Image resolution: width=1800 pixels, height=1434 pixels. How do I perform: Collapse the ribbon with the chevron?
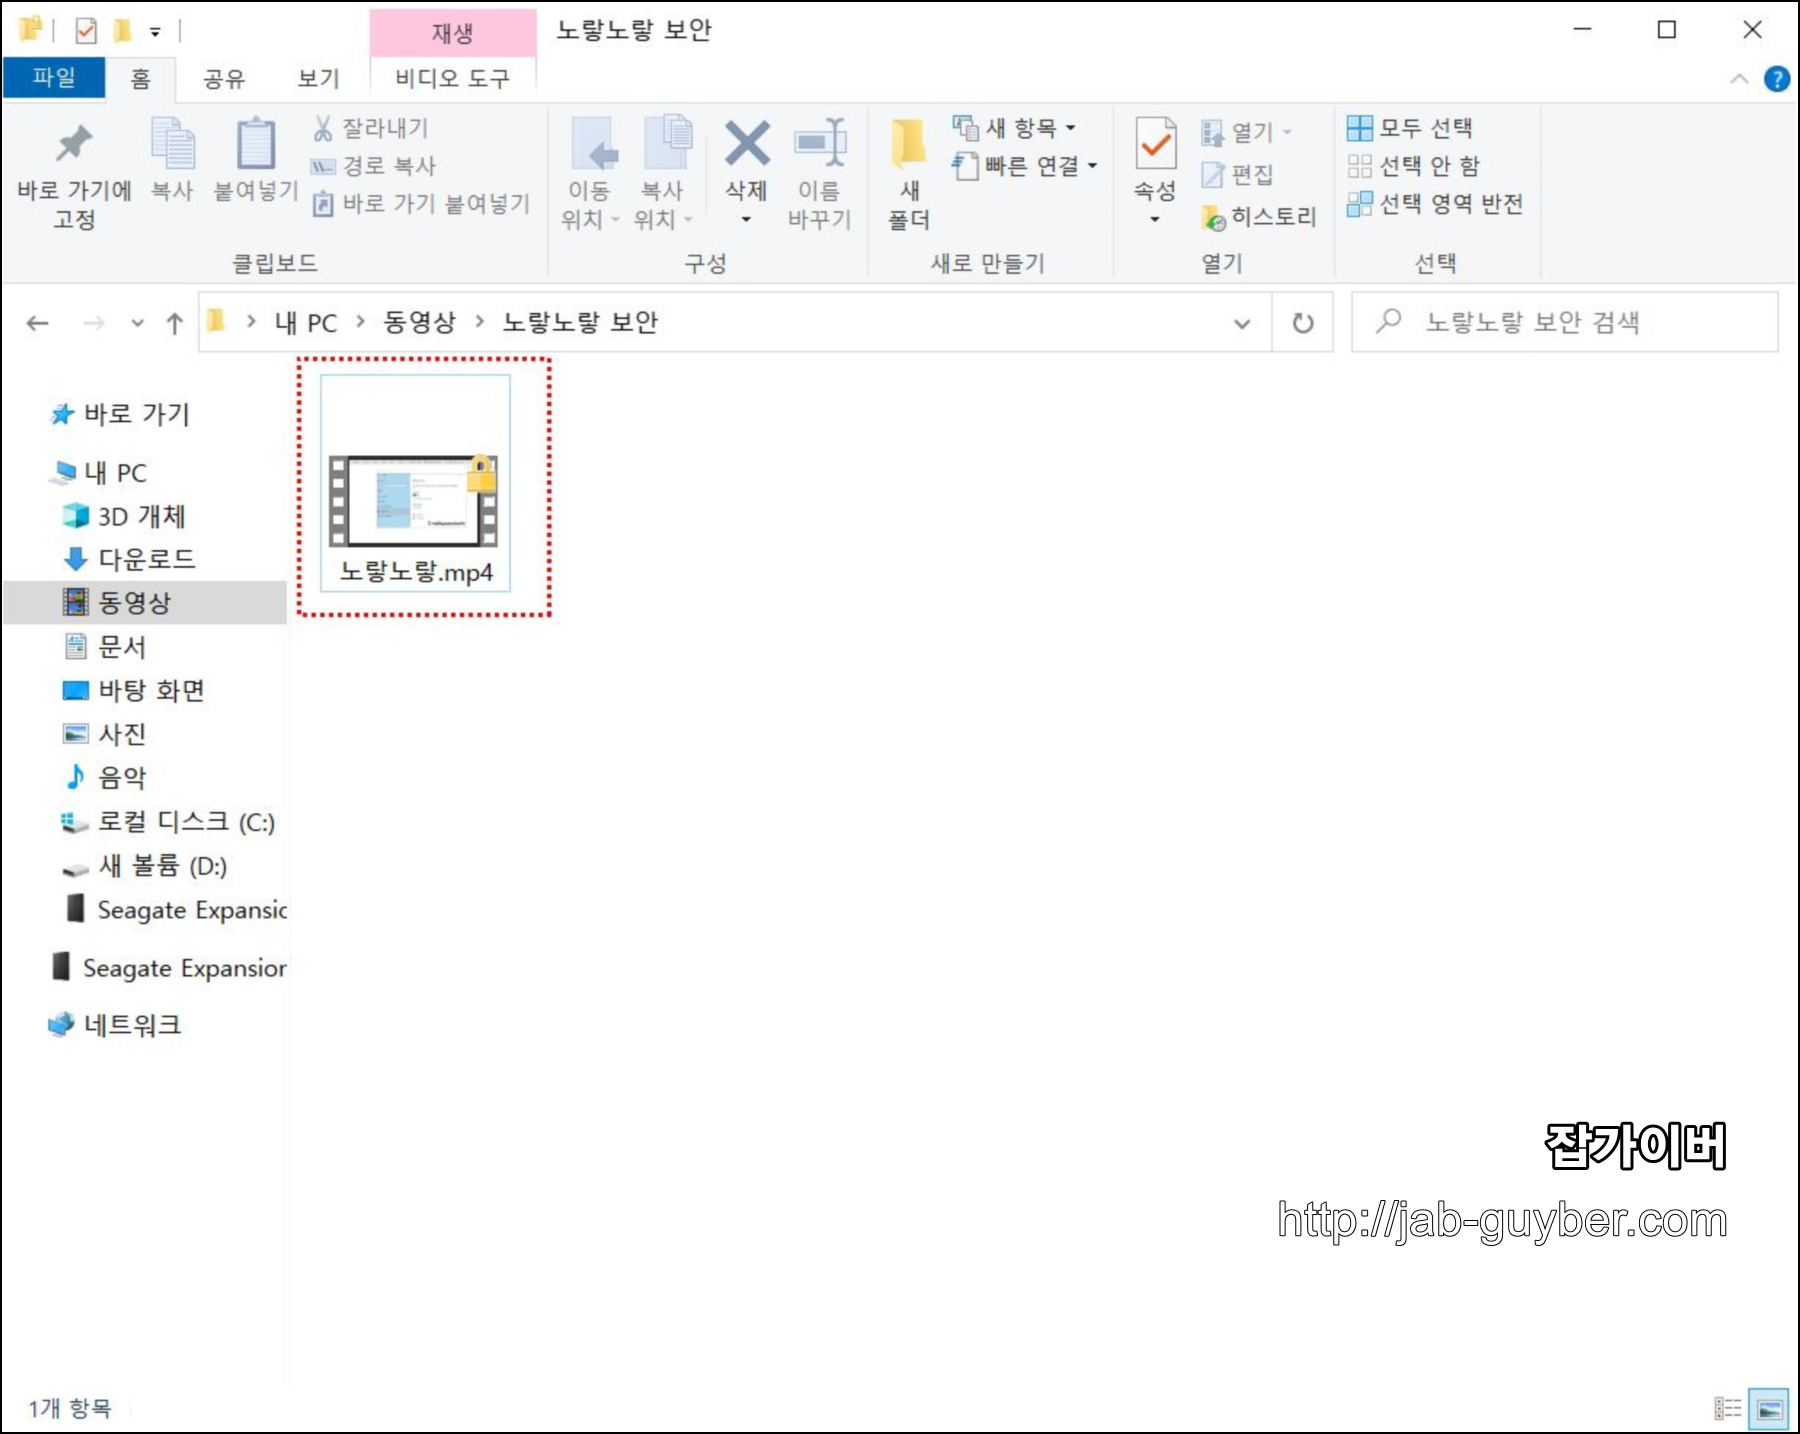(1740, 79)
